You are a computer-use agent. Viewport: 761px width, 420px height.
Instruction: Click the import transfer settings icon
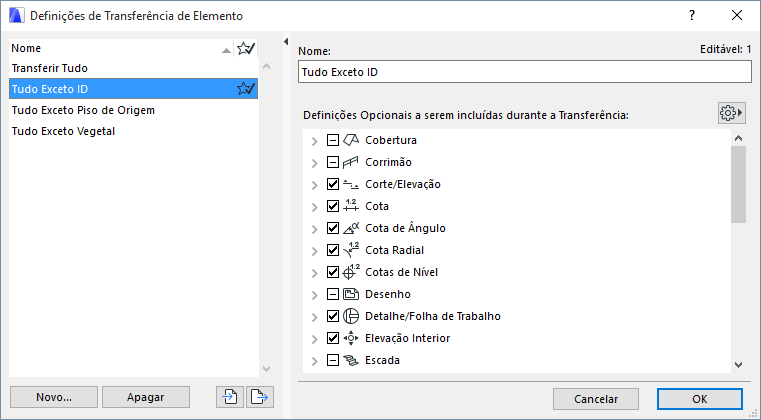(x=231, y=397)
